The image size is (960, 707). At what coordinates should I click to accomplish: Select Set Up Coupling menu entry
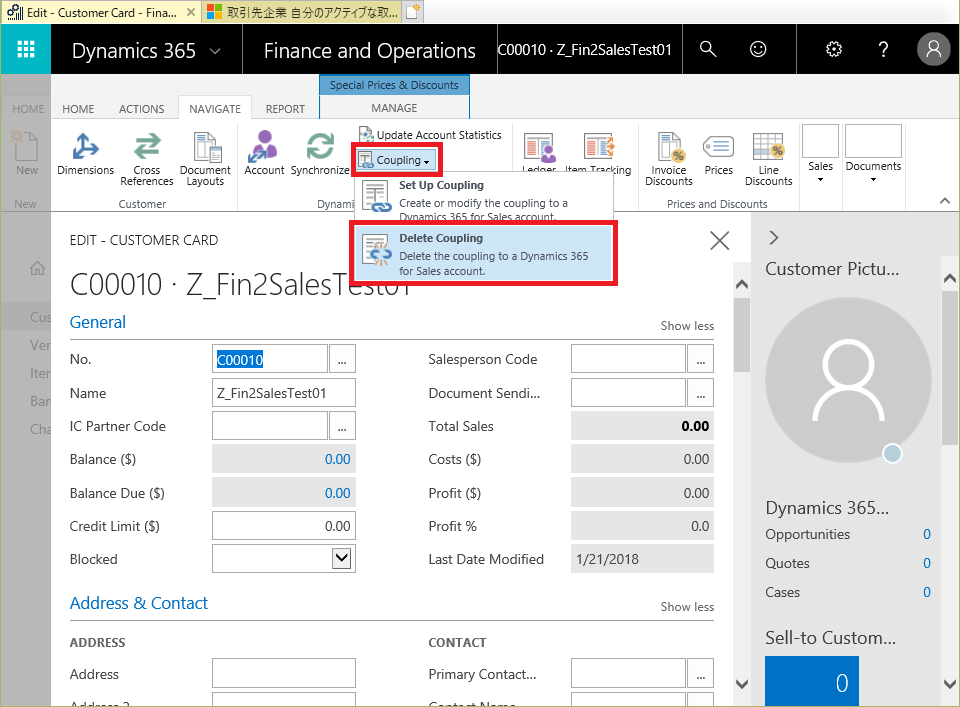point(484,199)
